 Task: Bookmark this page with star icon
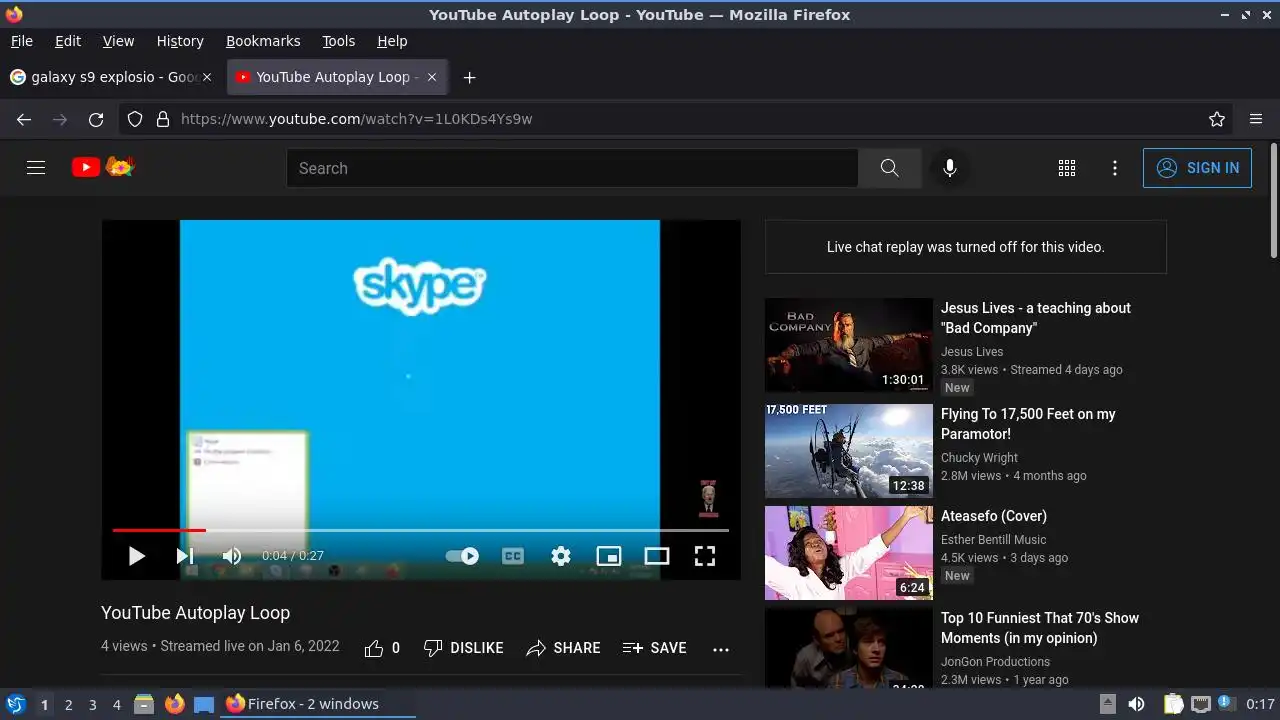[1217, 119]
